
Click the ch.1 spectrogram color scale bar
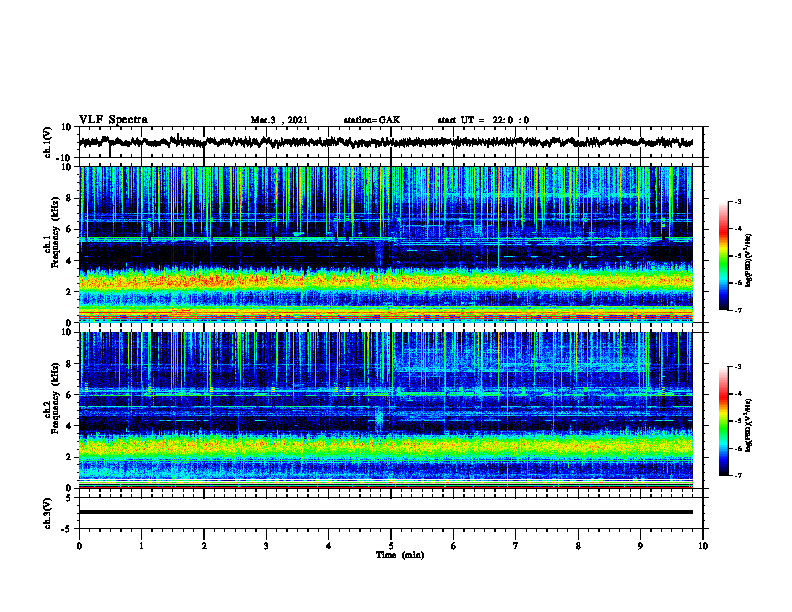723,256
